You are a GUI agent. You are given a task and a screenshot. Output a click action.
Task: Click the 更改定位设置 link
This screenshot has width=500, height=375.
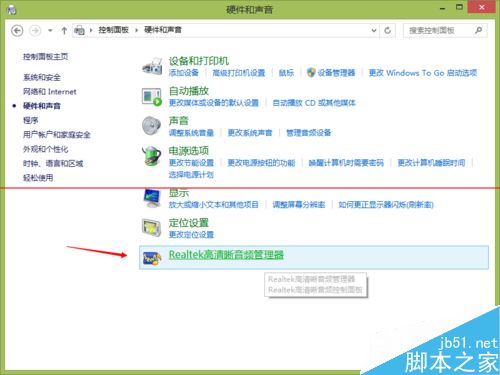pos(191,234)
